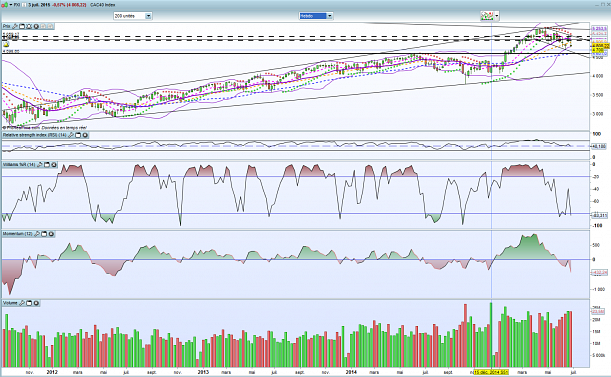Screen dimensions: 611x377
Task: Expand the chart style arrow menu
Action: pyautogui.click(x=496, y=16)
